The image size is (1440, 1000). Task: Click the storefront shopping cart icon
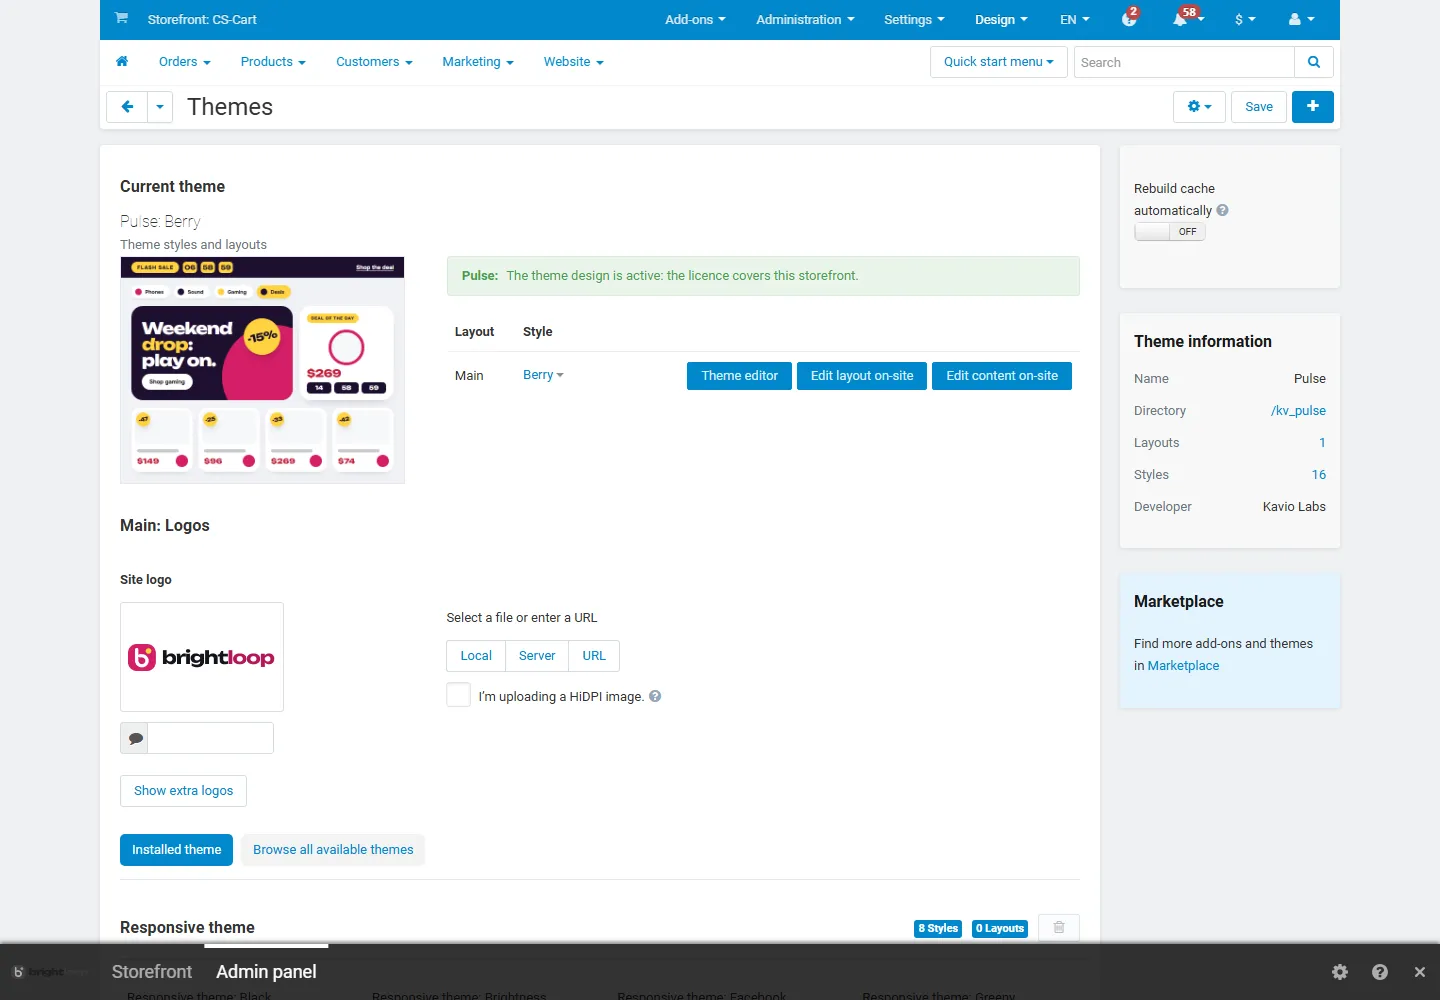click(x=121, y=18)
